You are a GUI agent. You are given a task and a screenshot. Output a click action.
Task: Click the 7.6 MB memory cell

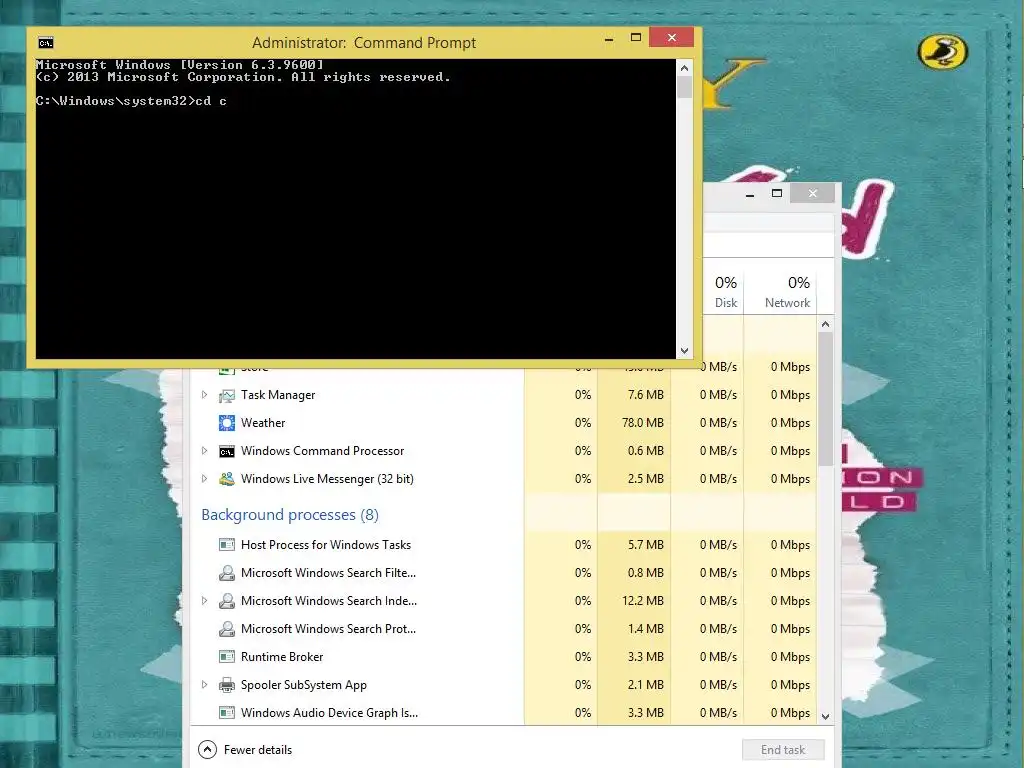(x=634, y=395)
